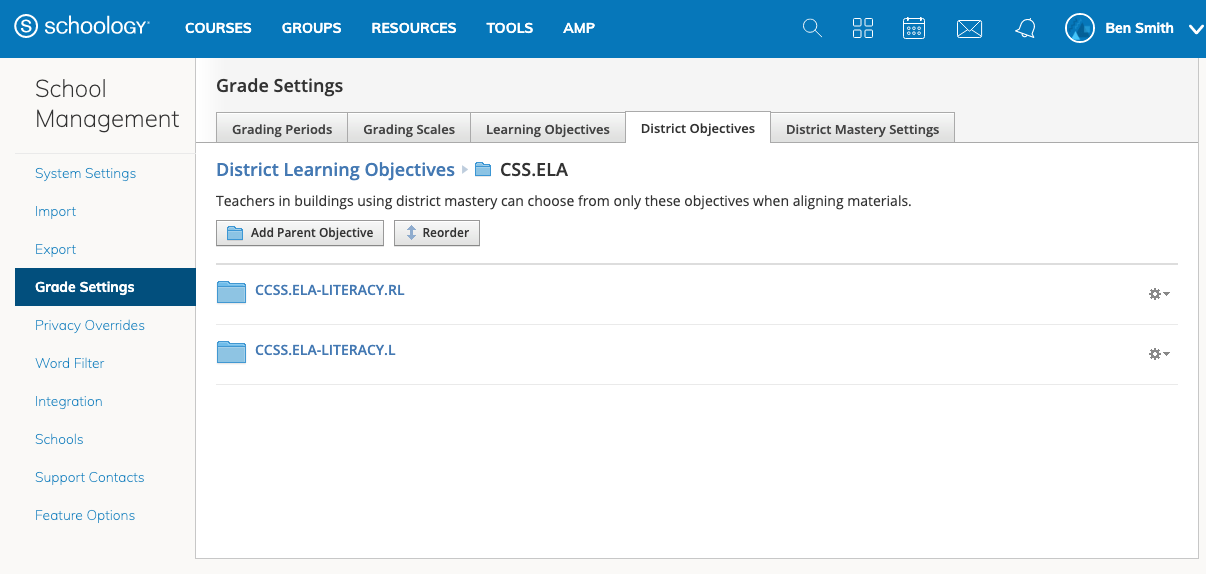1206x574 pixels.
Task: Open the calendar icon in header
Action: point(913,28)
